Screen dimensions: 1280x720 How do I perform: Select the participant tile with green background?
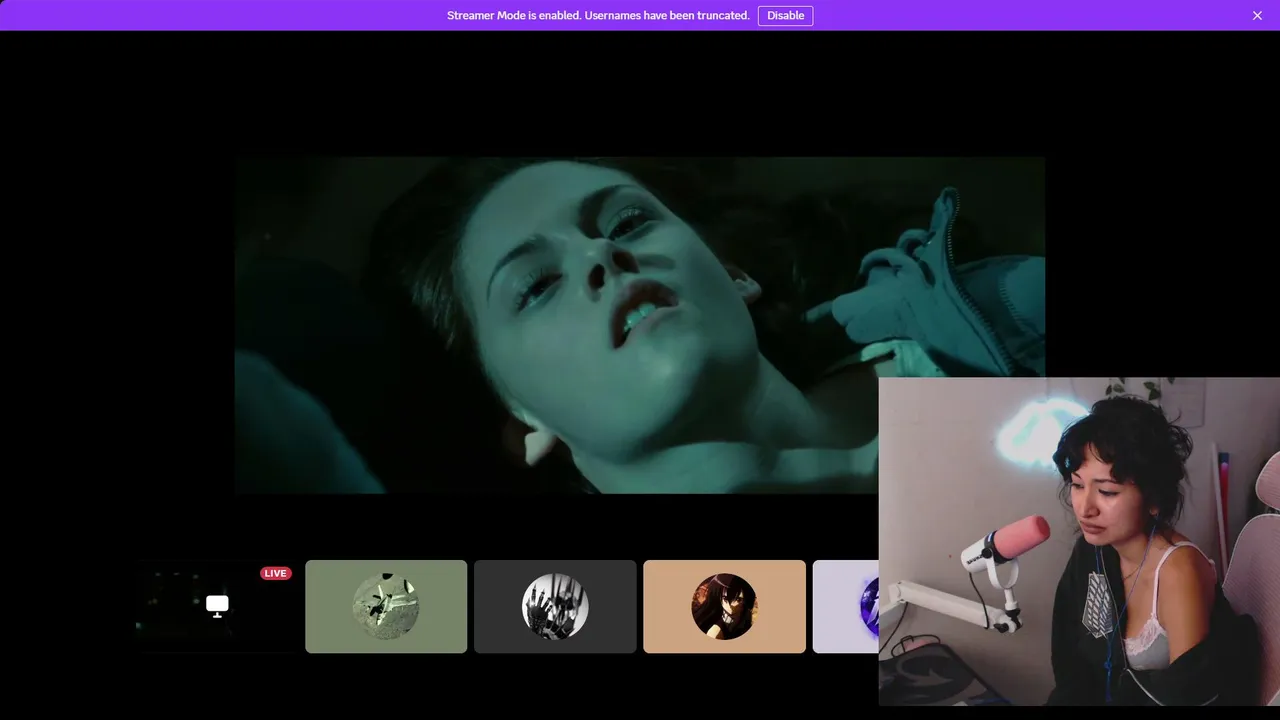coord(386,606)
